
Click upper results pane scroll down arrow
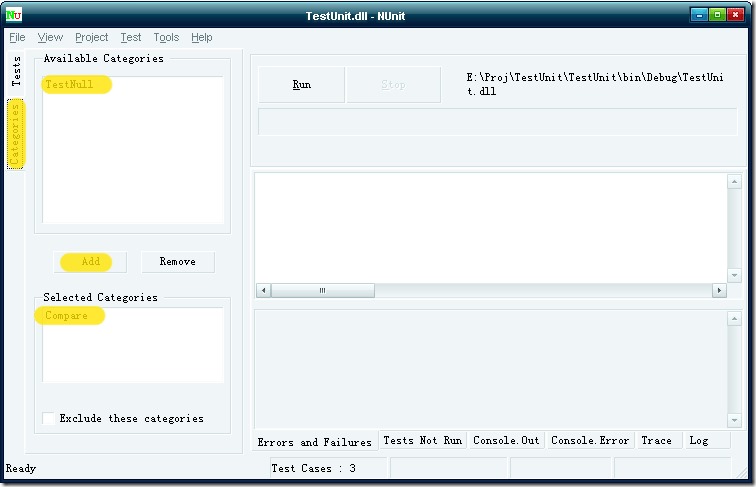(734, 275)
